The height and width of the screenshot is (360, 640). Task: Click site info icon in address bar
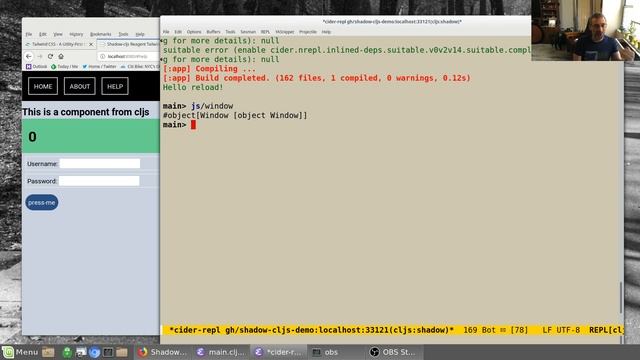(102, 56)
